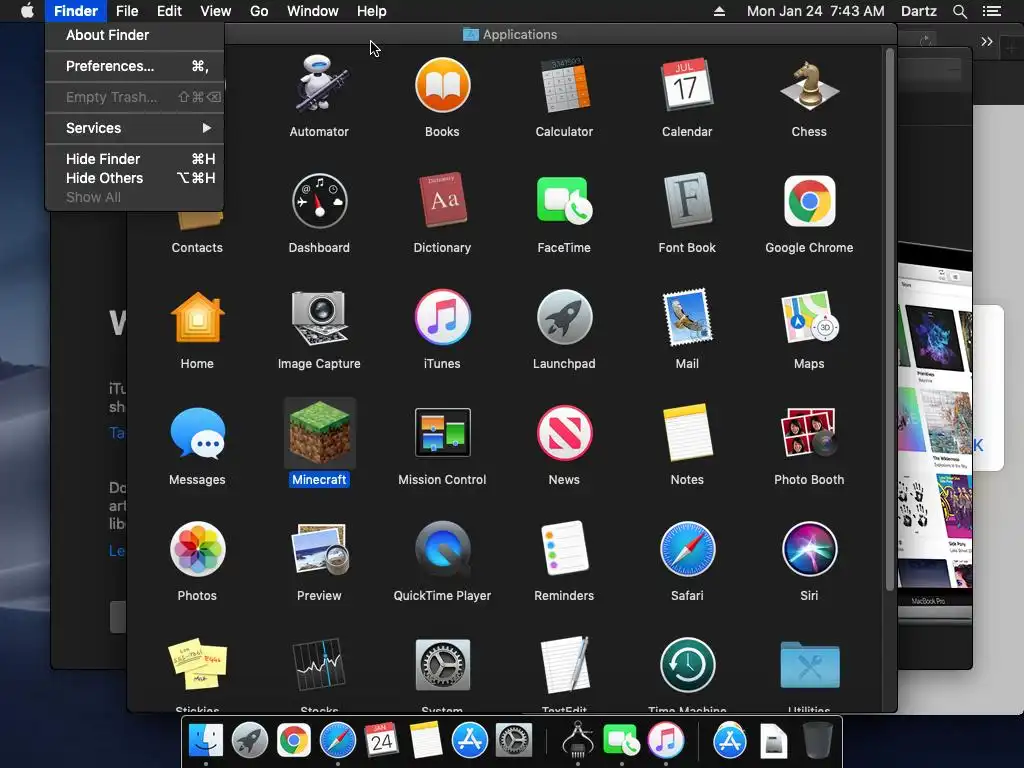The width and height of the screenshot is (1024, 768).
Task: Open the QuickTime Player app icon
Action: click(x=442, y=549)
